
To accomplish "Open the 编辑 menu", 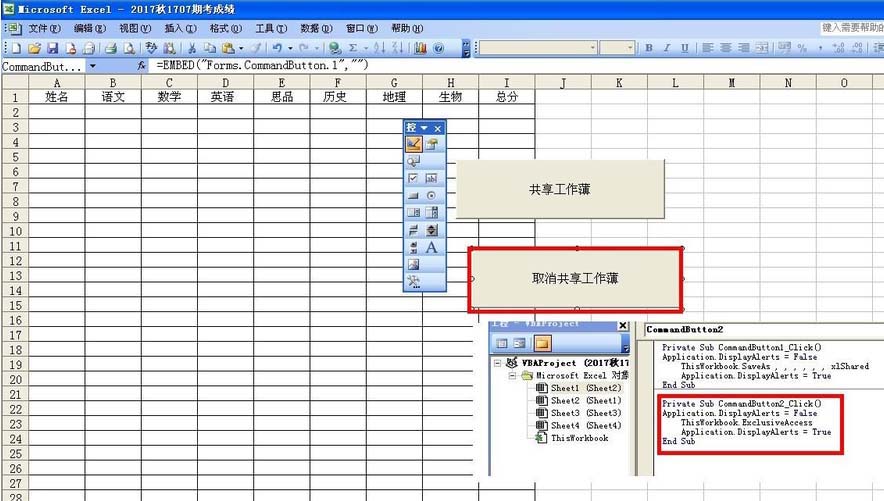I will click(x=90, y=28).
